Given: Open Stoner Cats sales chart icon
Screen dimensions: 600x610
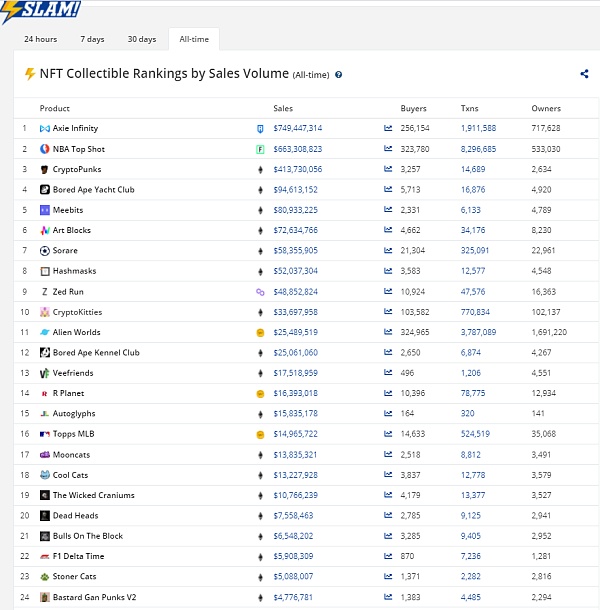Looking at the screenshot, I should click(388, 576).
